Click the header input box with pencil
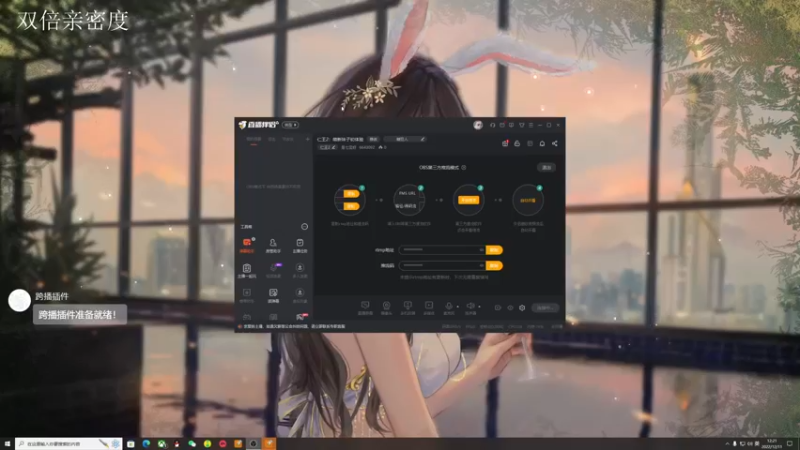 [405, 139]
